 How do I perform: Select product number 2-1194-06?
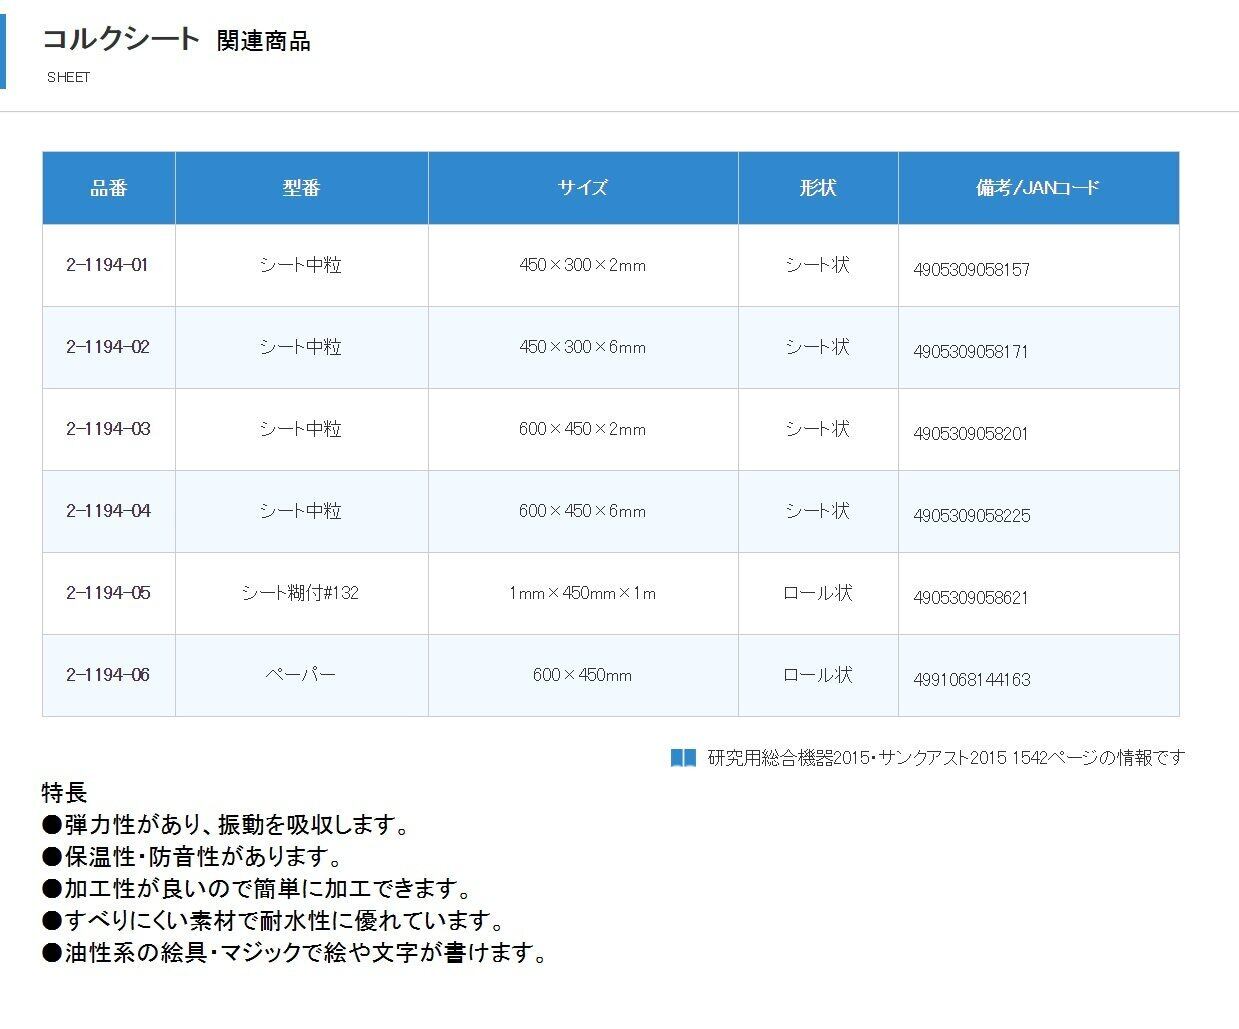point(108,675)
